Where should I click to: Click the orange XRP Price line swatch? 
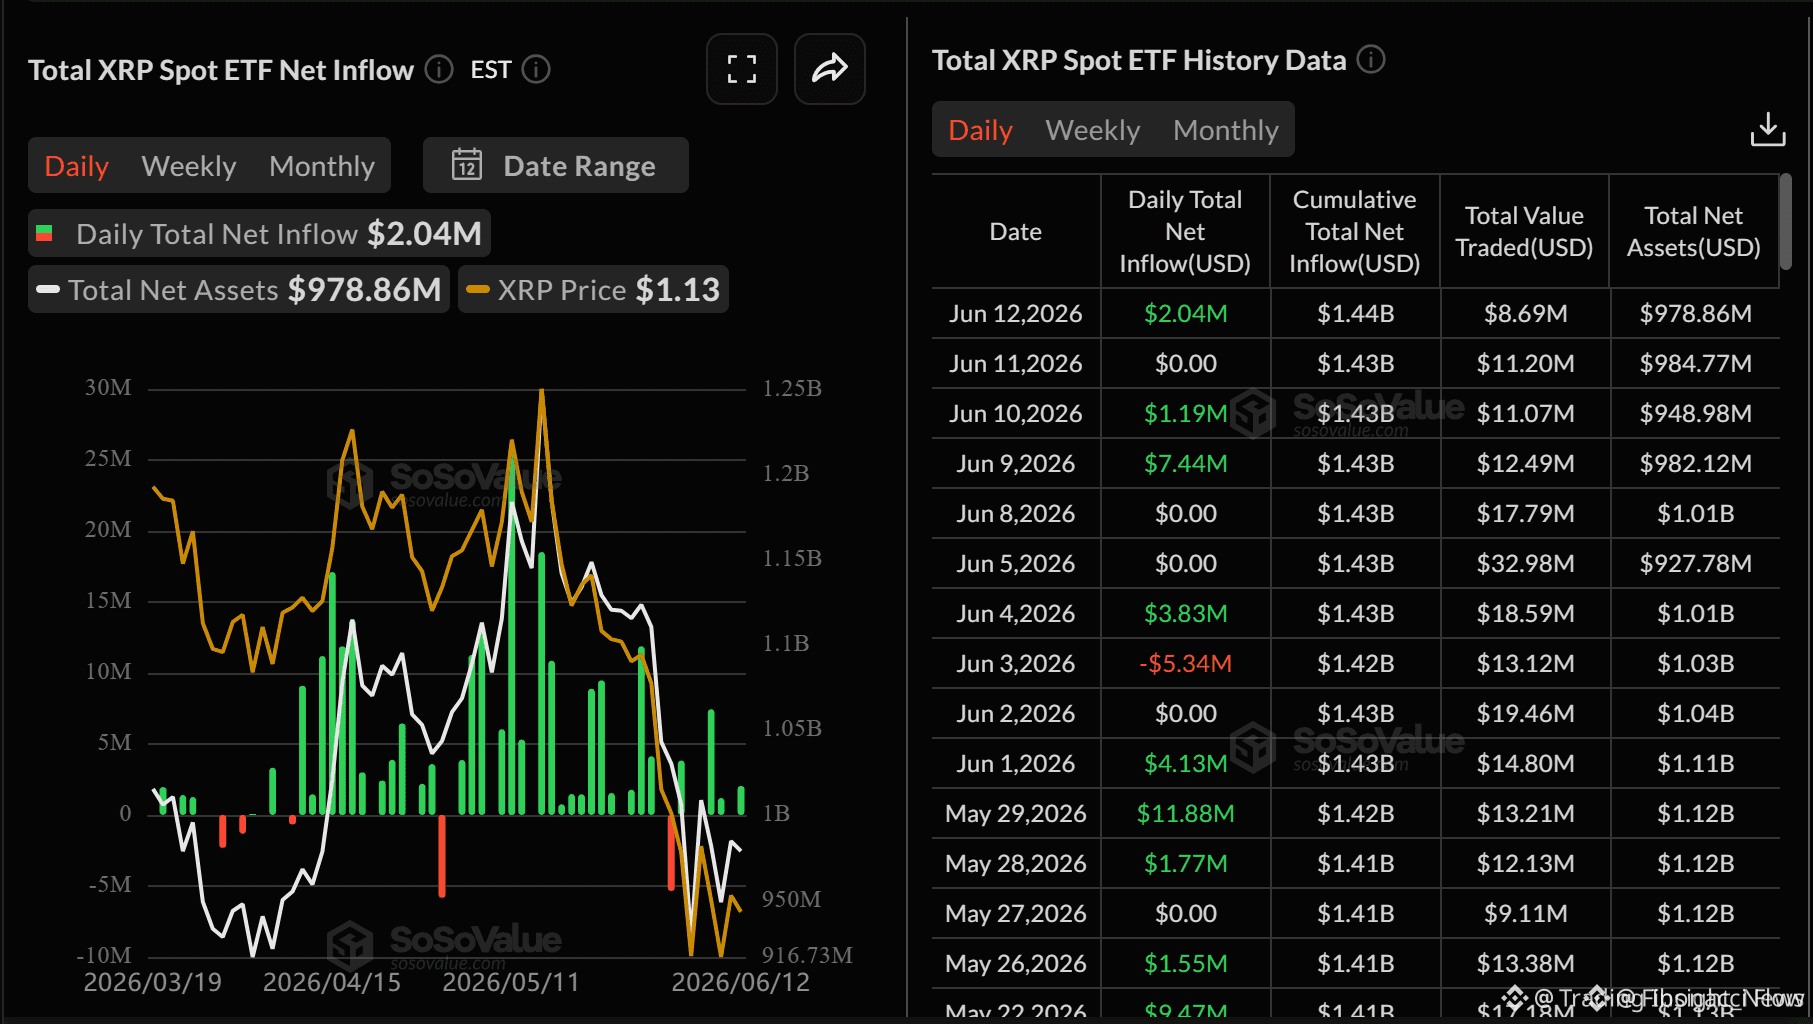[x=478, y=290]
